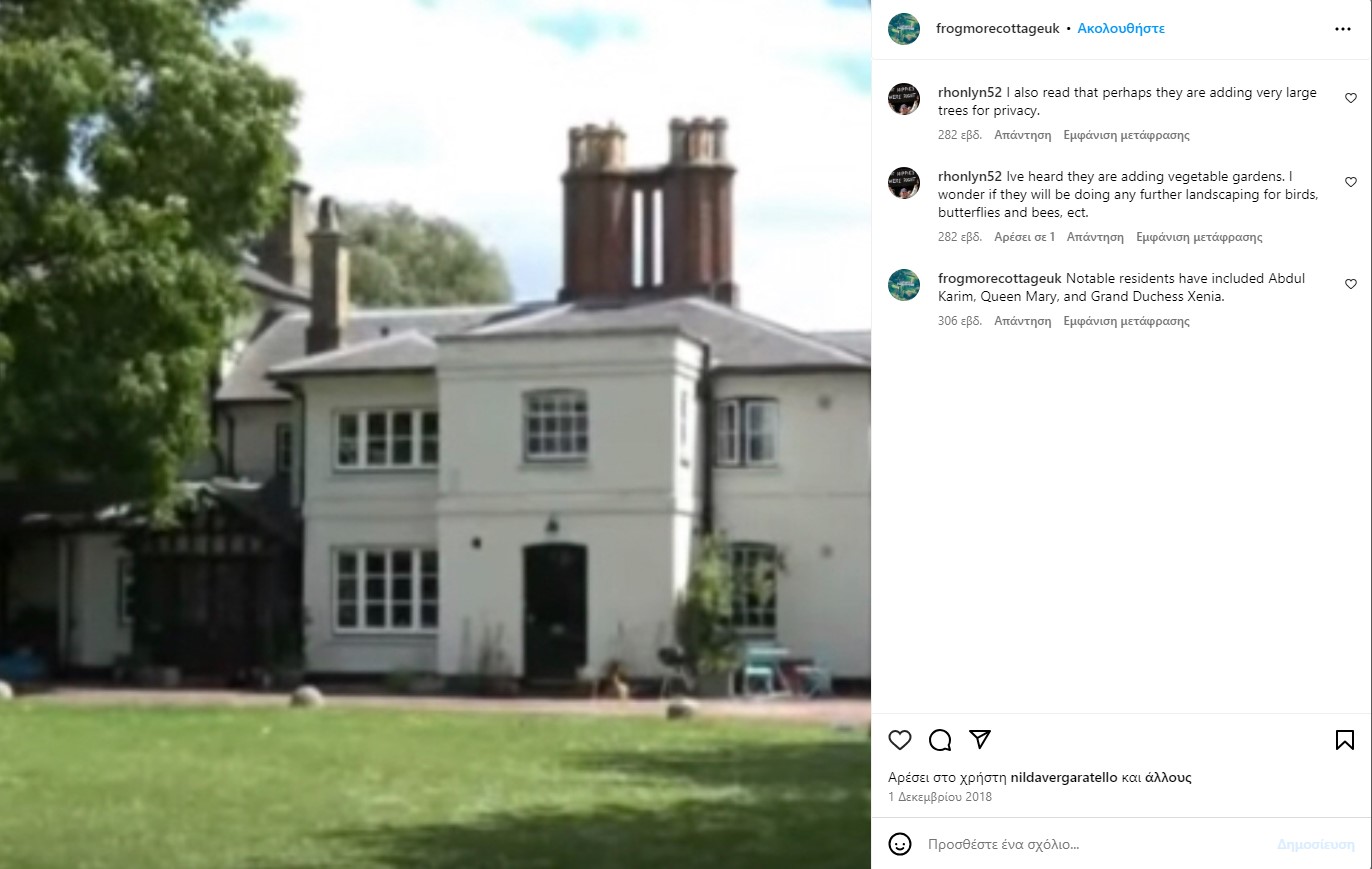Open nildavergaratello liker profile link

1064,777
